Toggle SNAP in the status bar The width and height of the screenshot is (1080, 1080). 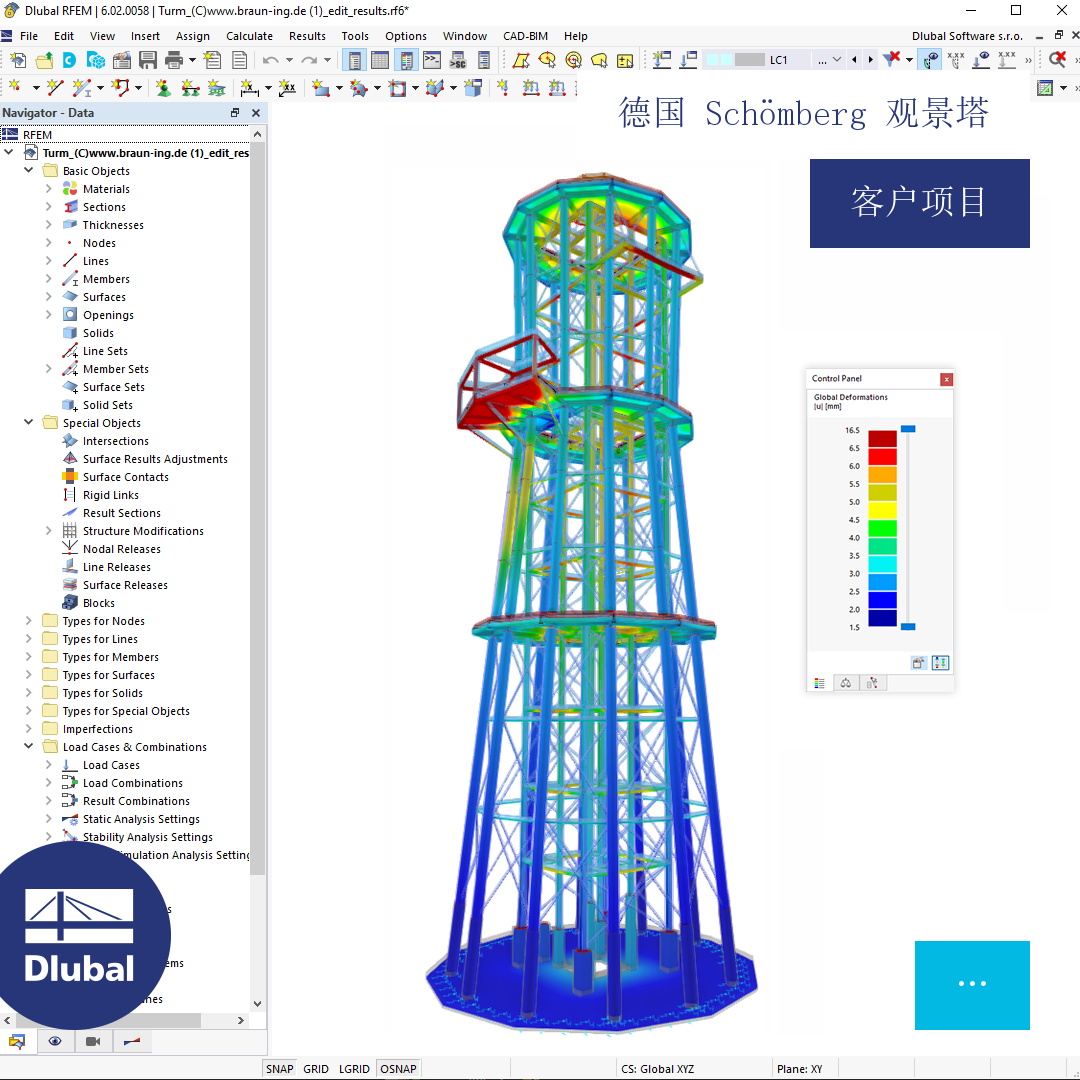(280, 1069)
